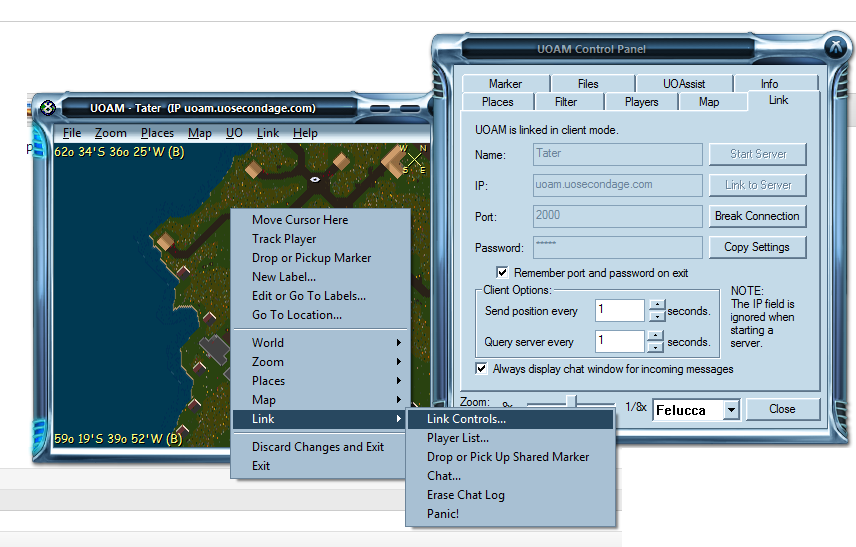Expand the Places submenu in context menu
Viewport: 856px width, 547px height.
tap(320, 381)
